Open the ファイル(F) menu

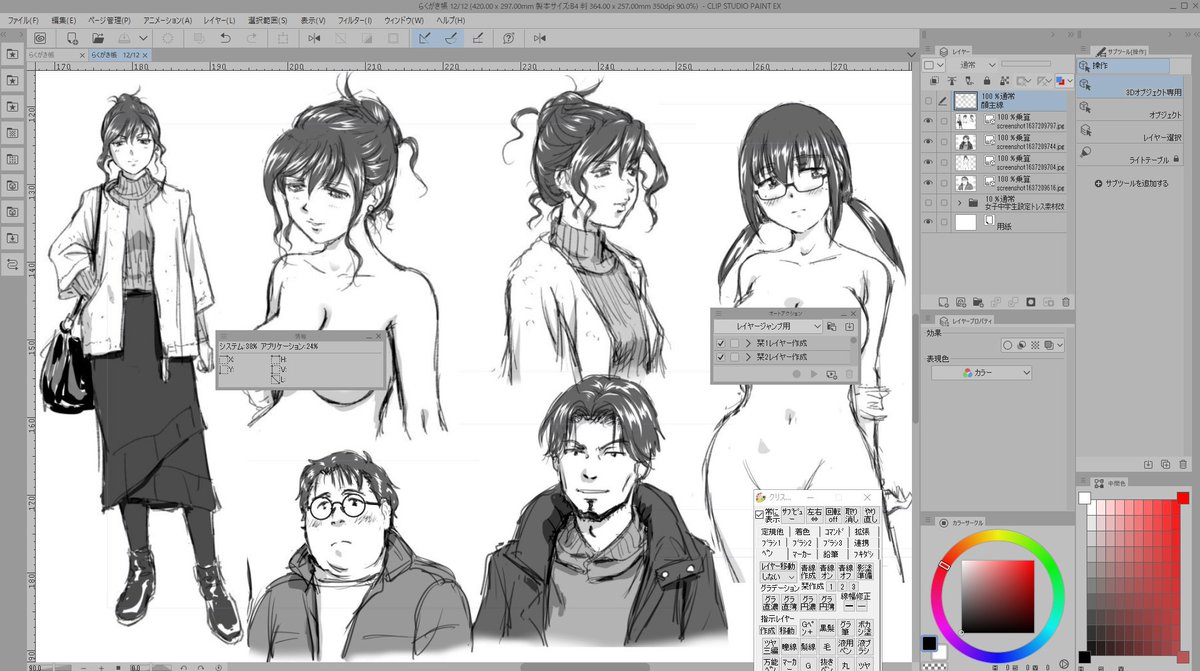[23, 20]
